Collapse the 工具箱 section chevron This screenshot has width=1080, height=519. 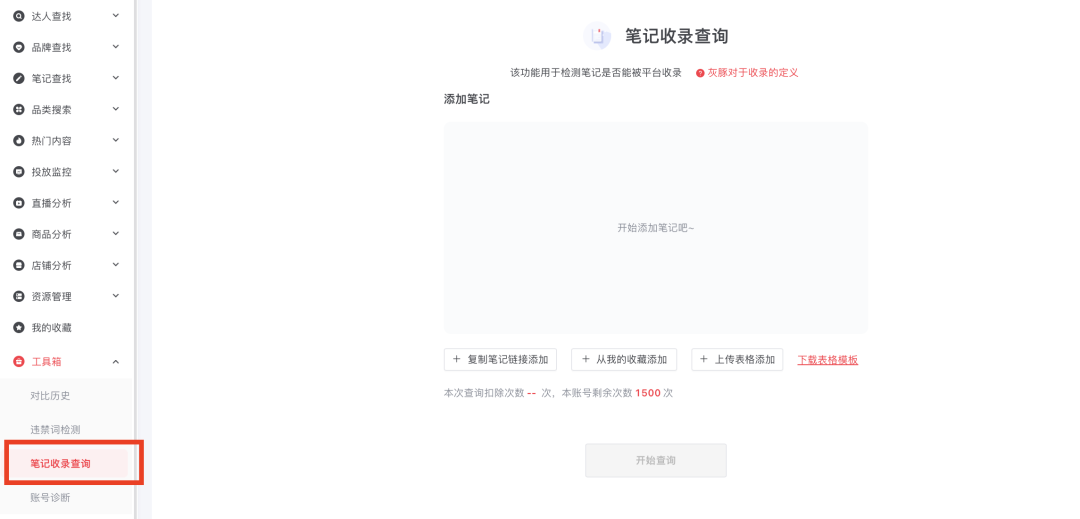pos(116,361)
